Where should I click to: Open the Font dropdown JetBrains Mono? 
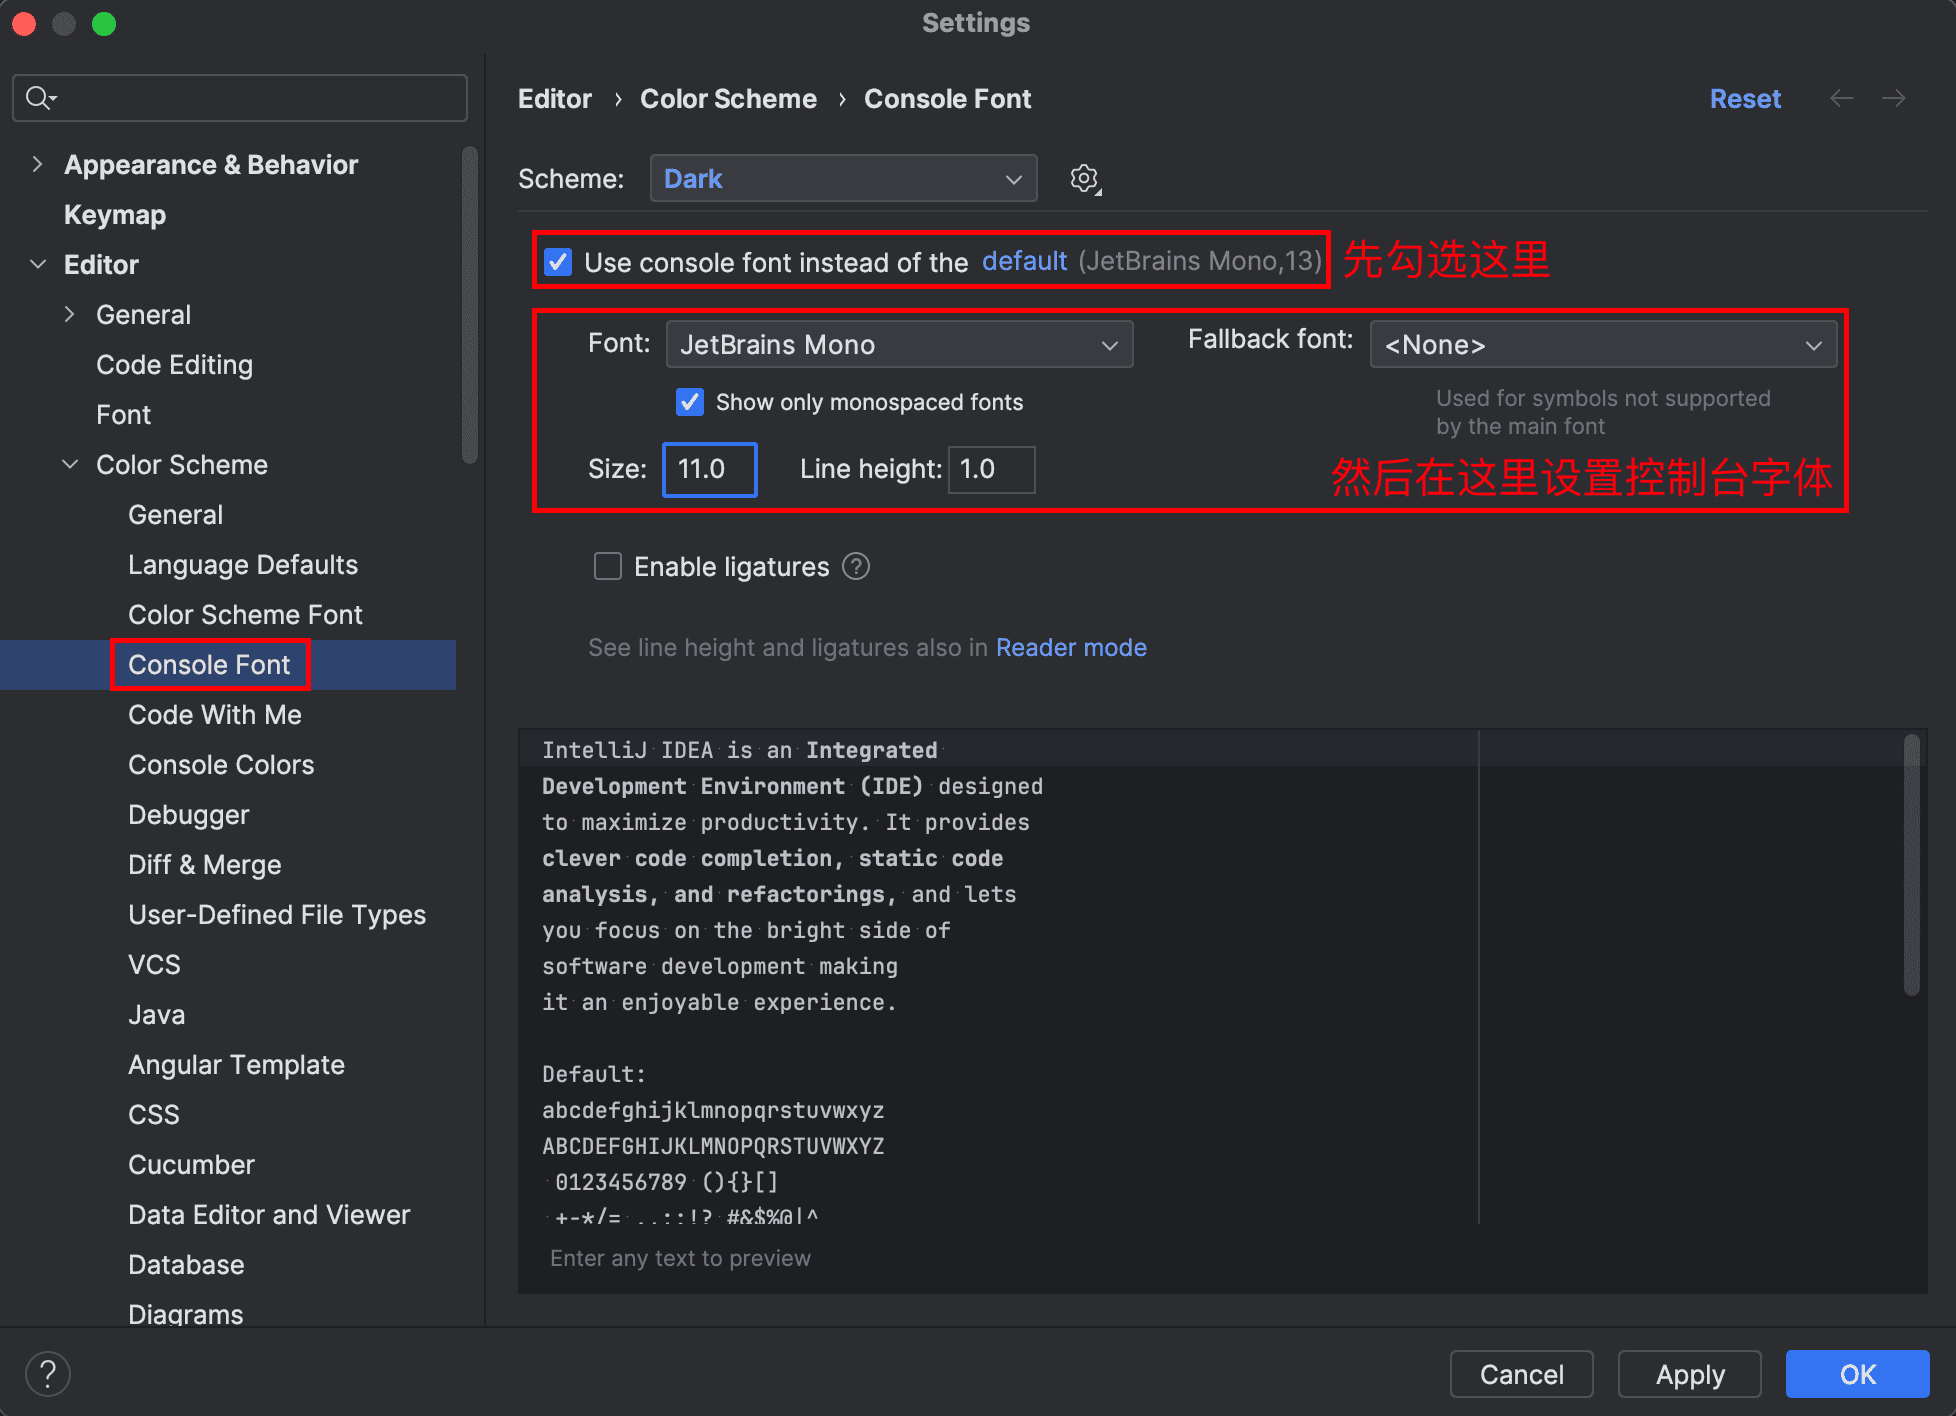coord(899,345)
